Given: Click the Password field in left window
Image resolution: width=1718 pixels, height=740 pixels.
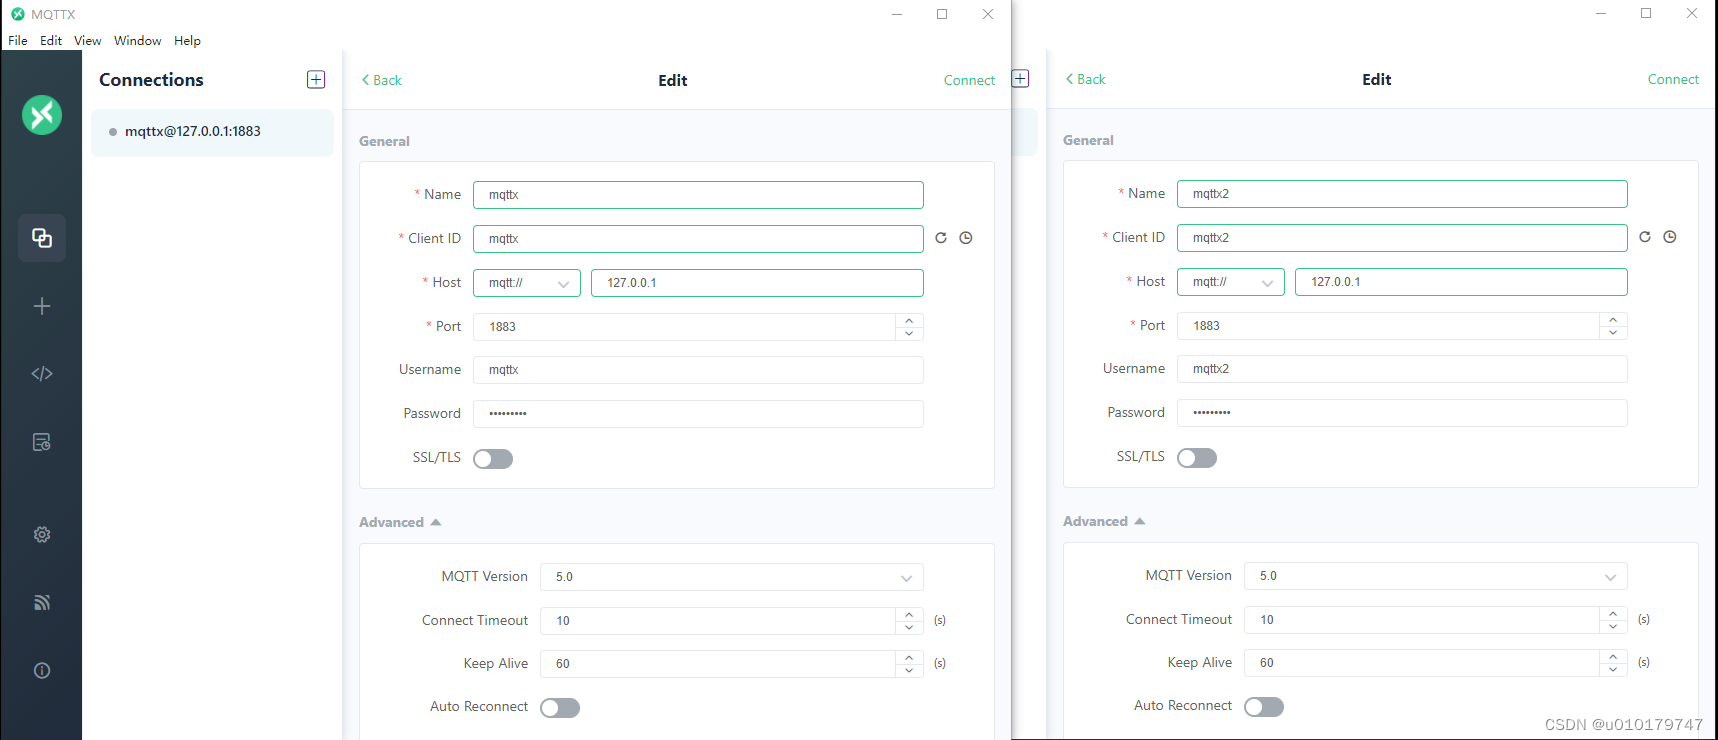Looking at the screenshot, I should (698, 414).
